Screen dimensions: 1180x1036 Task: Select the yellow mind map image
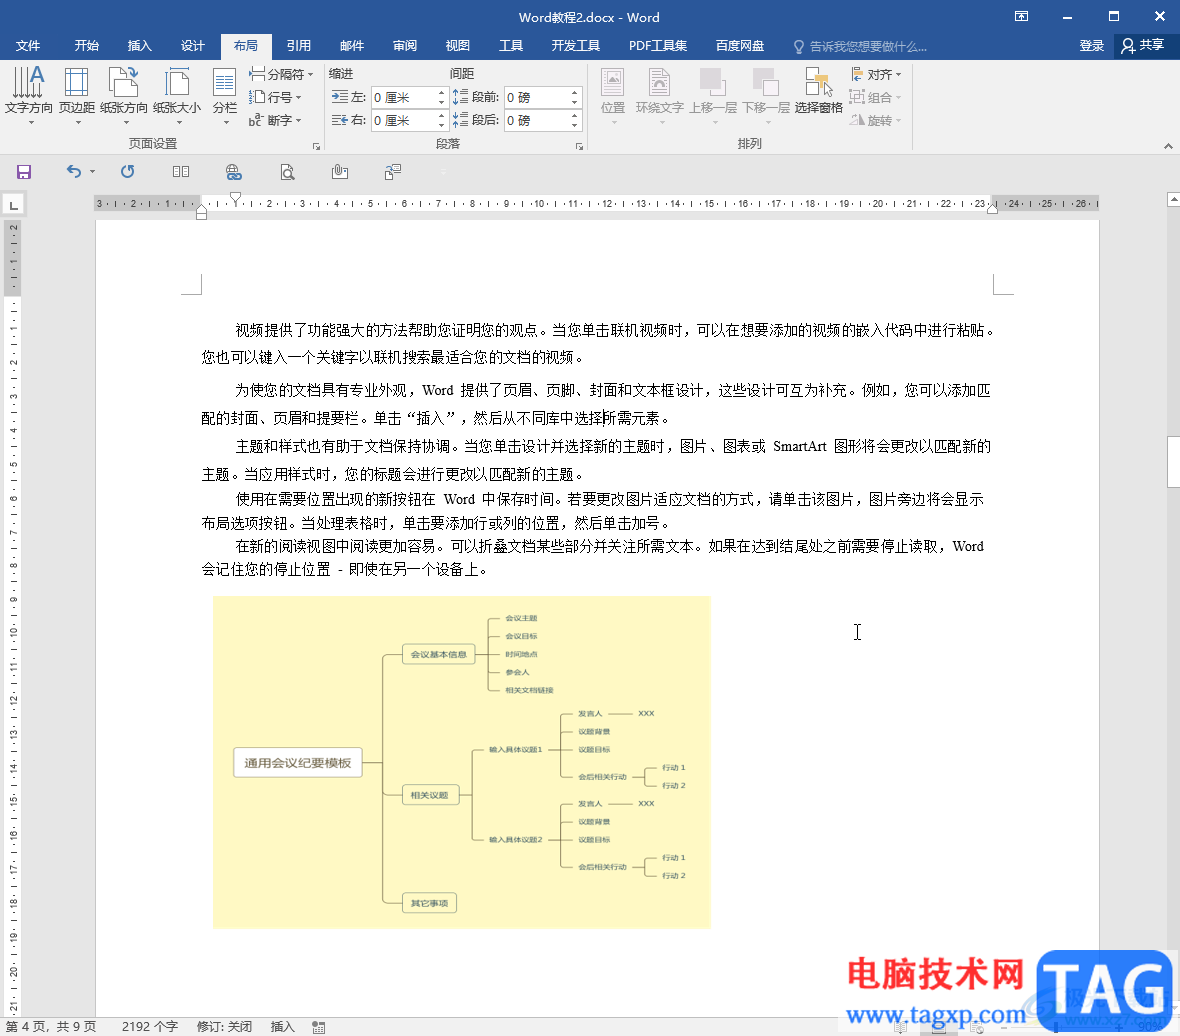click(x=461, y=761)
